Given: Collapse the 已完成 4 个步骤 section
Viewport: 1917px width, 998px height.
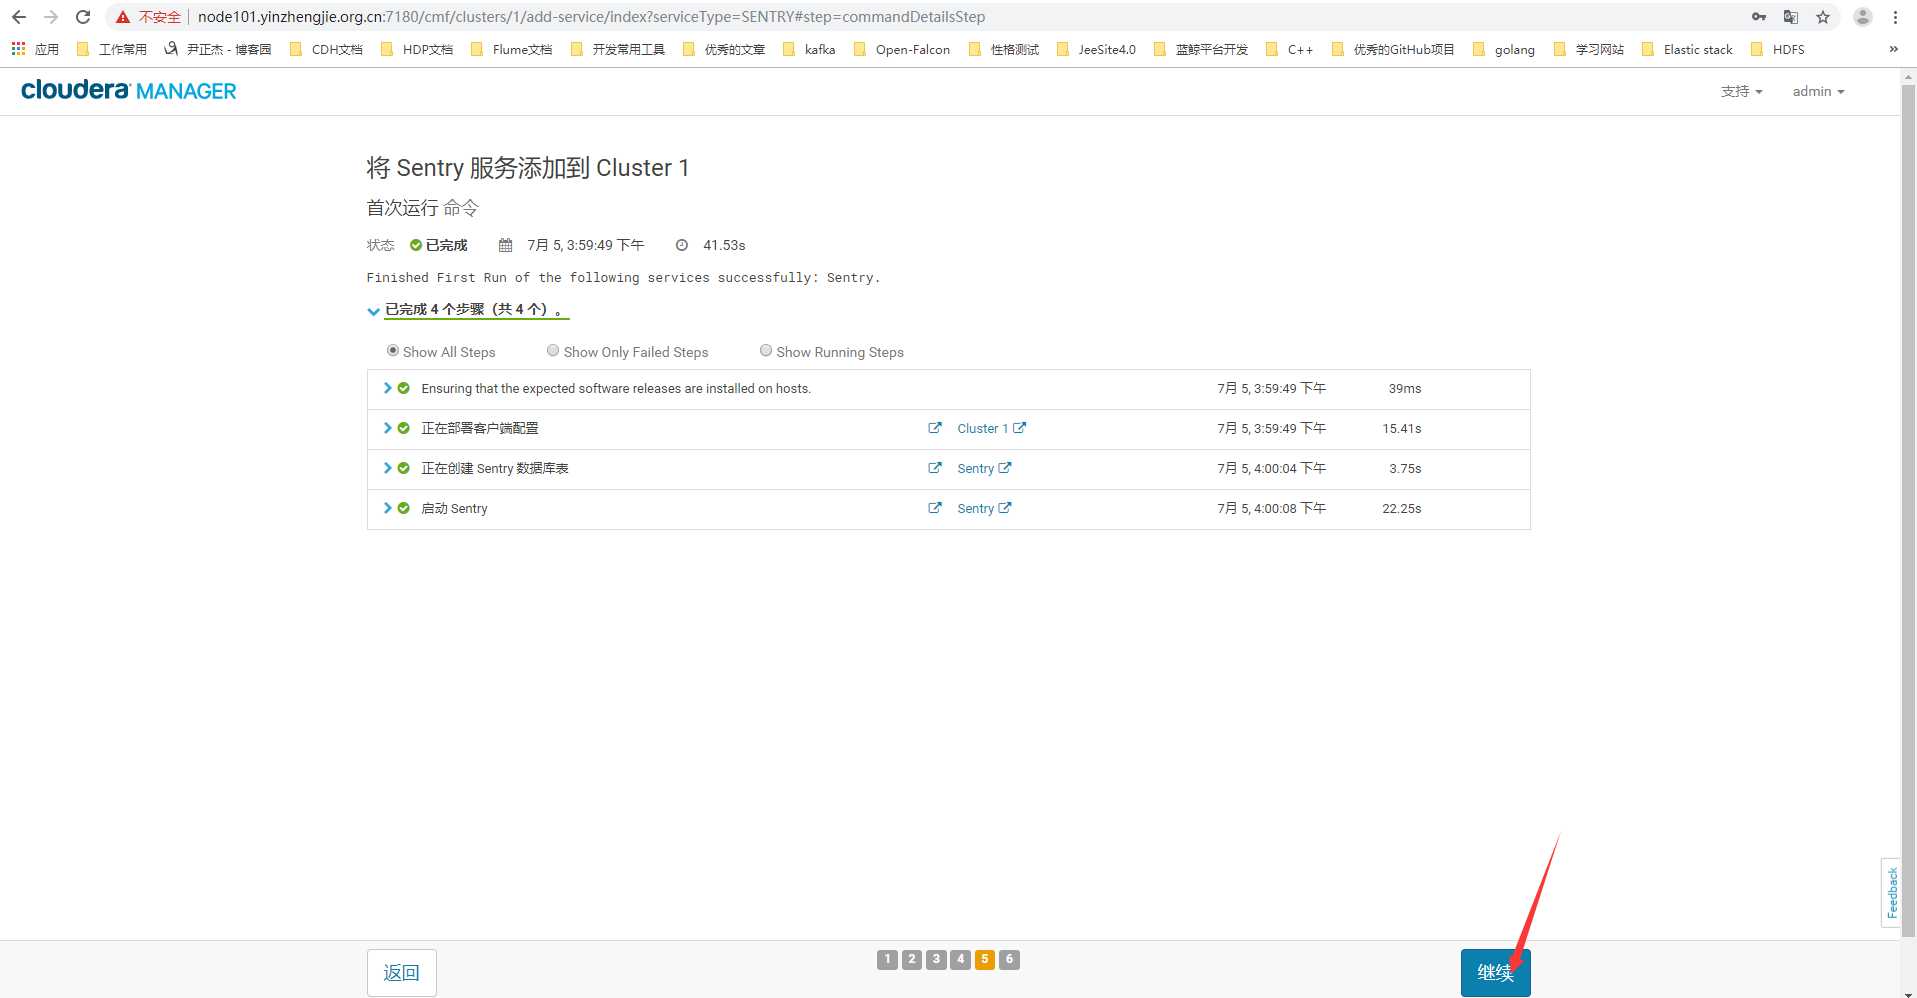Looking at the screenshot, I should tap(373, 311).
